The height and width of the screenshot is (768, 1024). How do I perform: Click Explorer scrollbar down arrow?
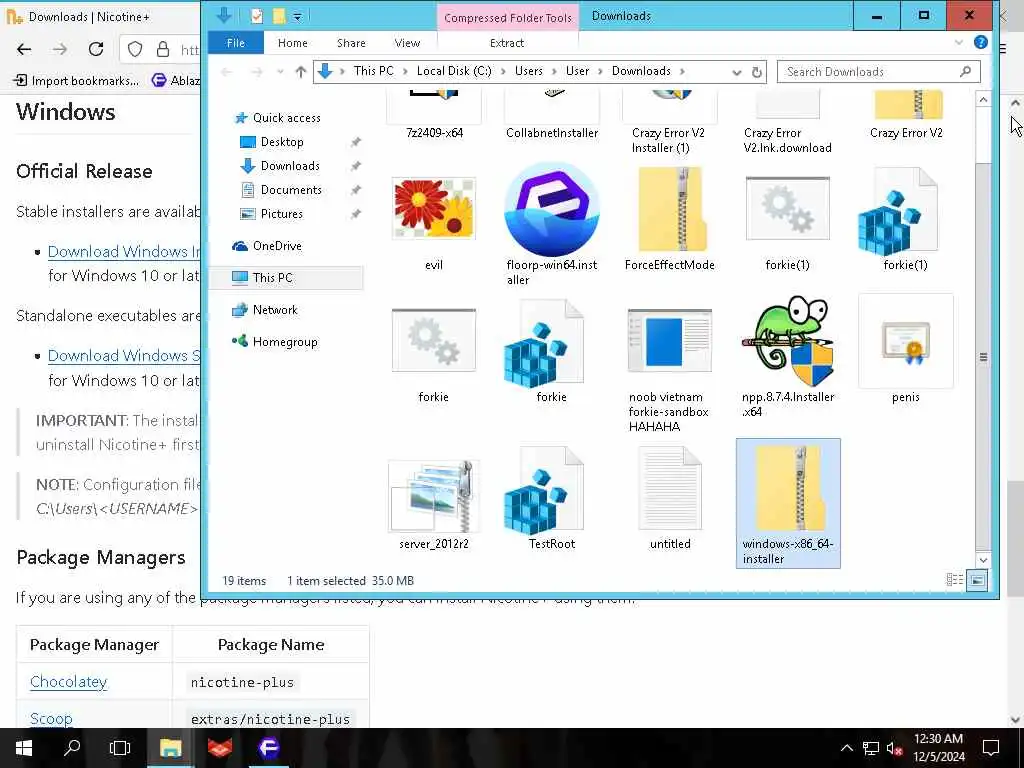[983, 560]
